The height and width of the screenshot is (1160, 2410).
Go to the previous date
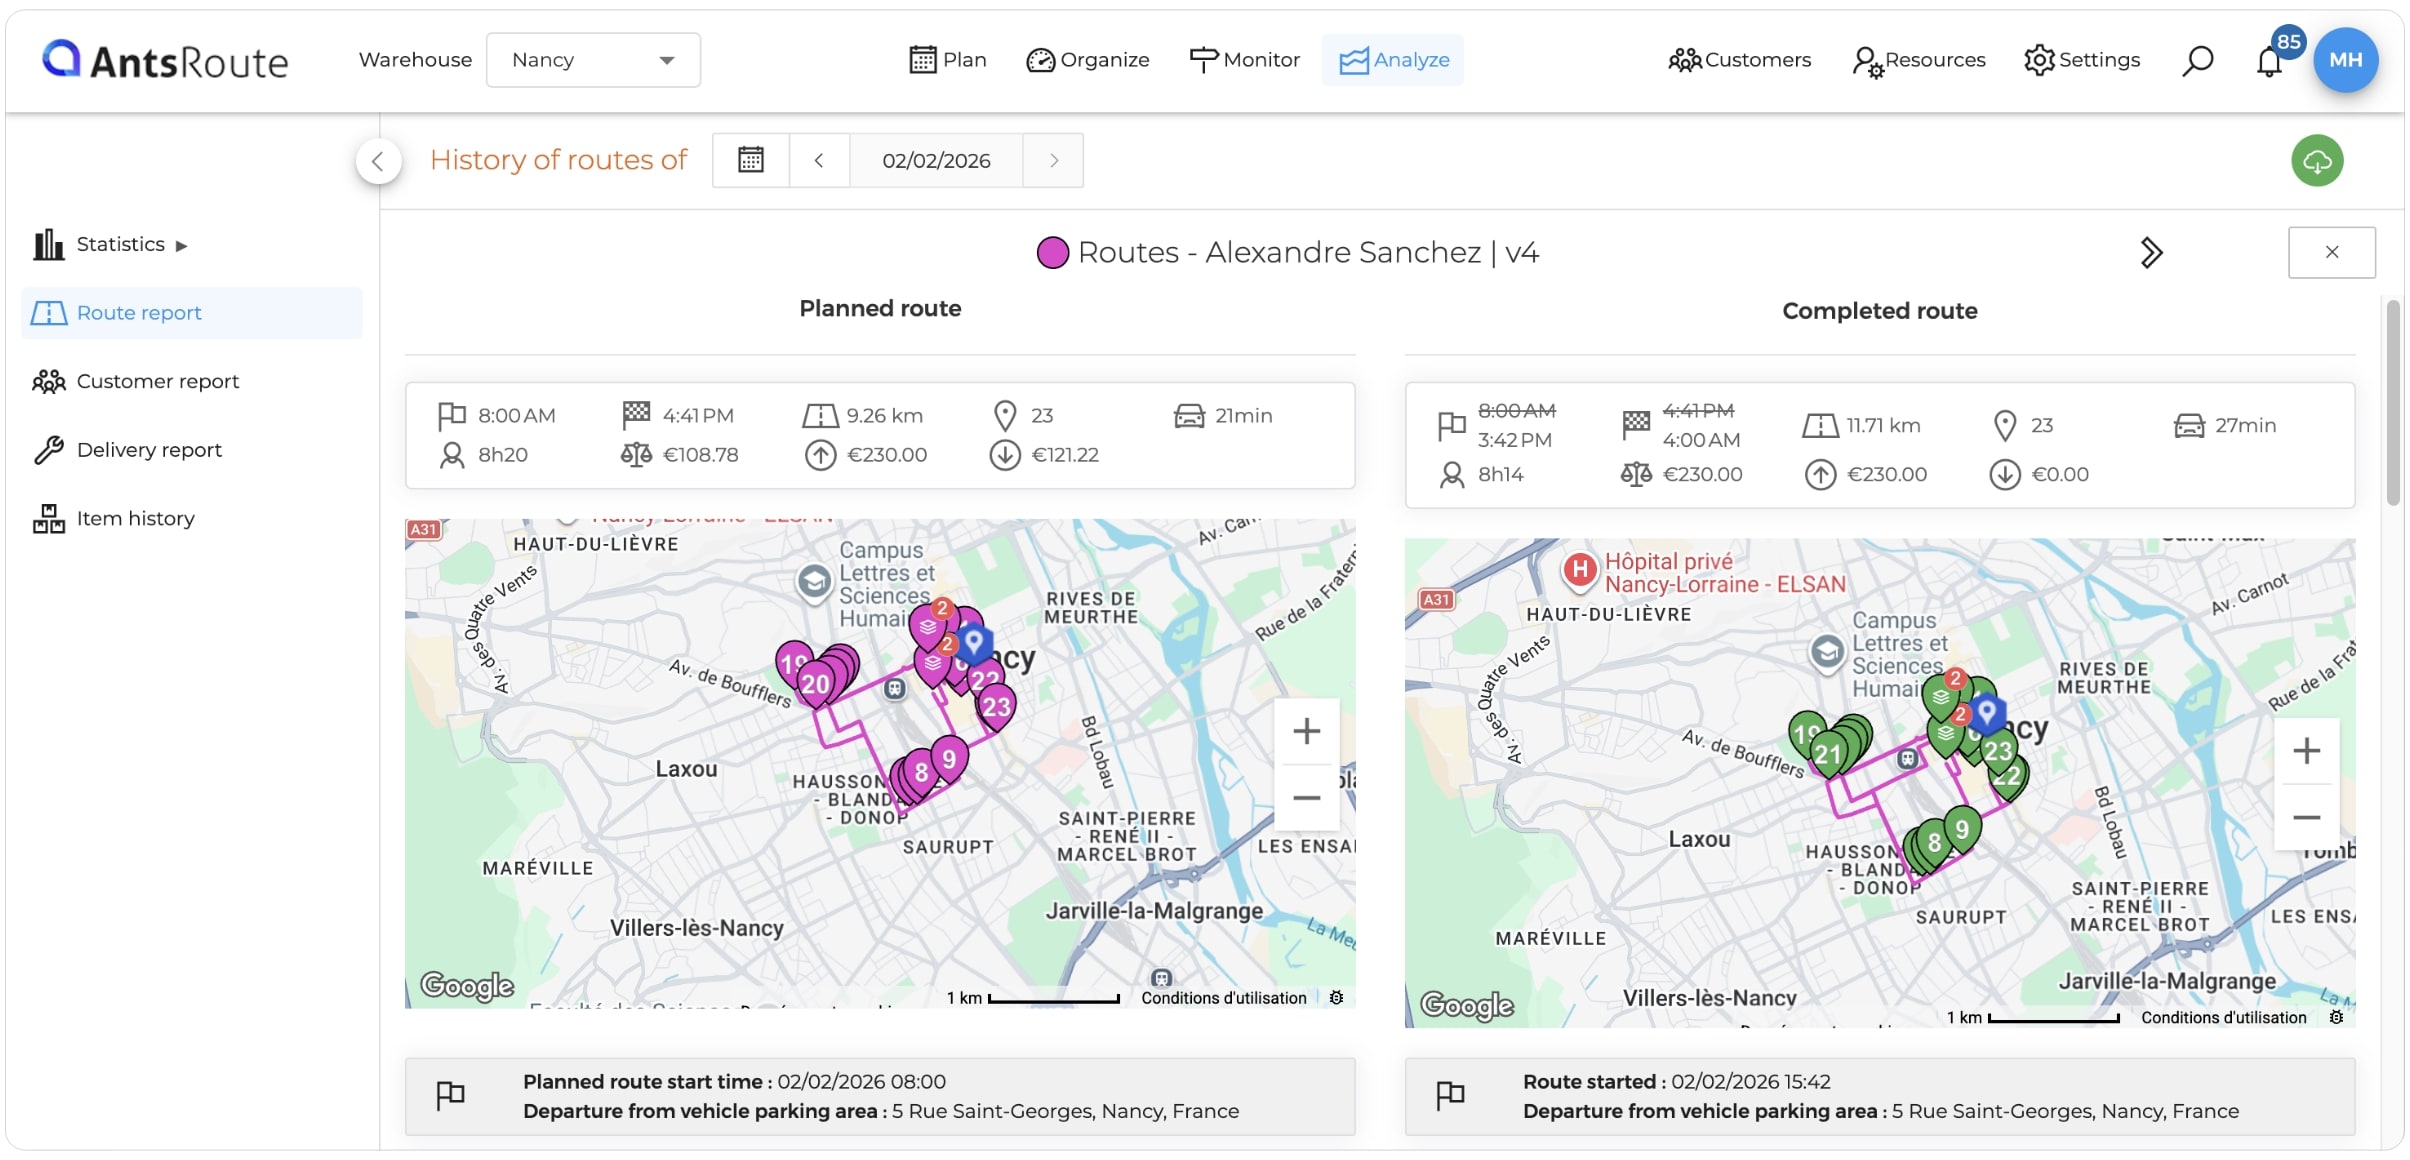point(819,160)
